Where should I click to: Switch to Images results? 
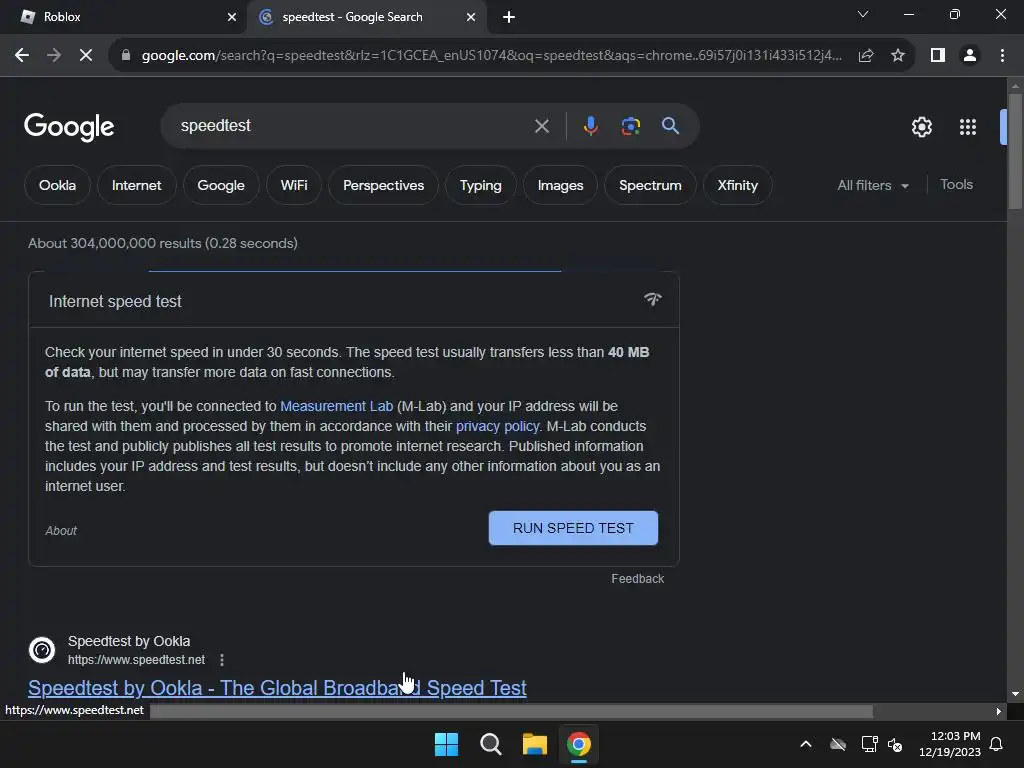coord(560,185)
